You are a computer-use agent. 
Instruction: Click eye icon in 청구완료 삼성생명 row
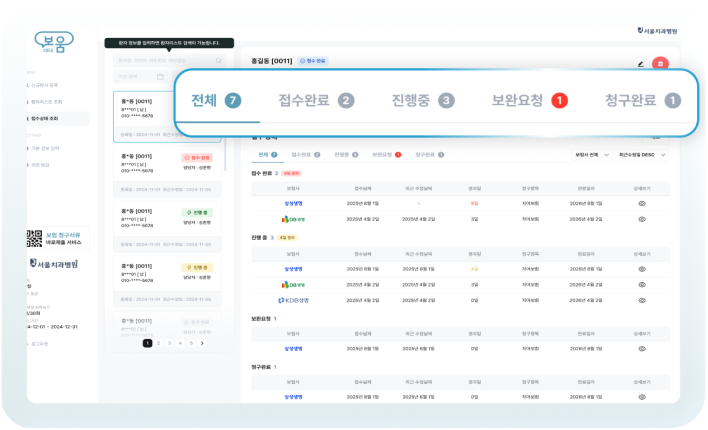point(642,397)
